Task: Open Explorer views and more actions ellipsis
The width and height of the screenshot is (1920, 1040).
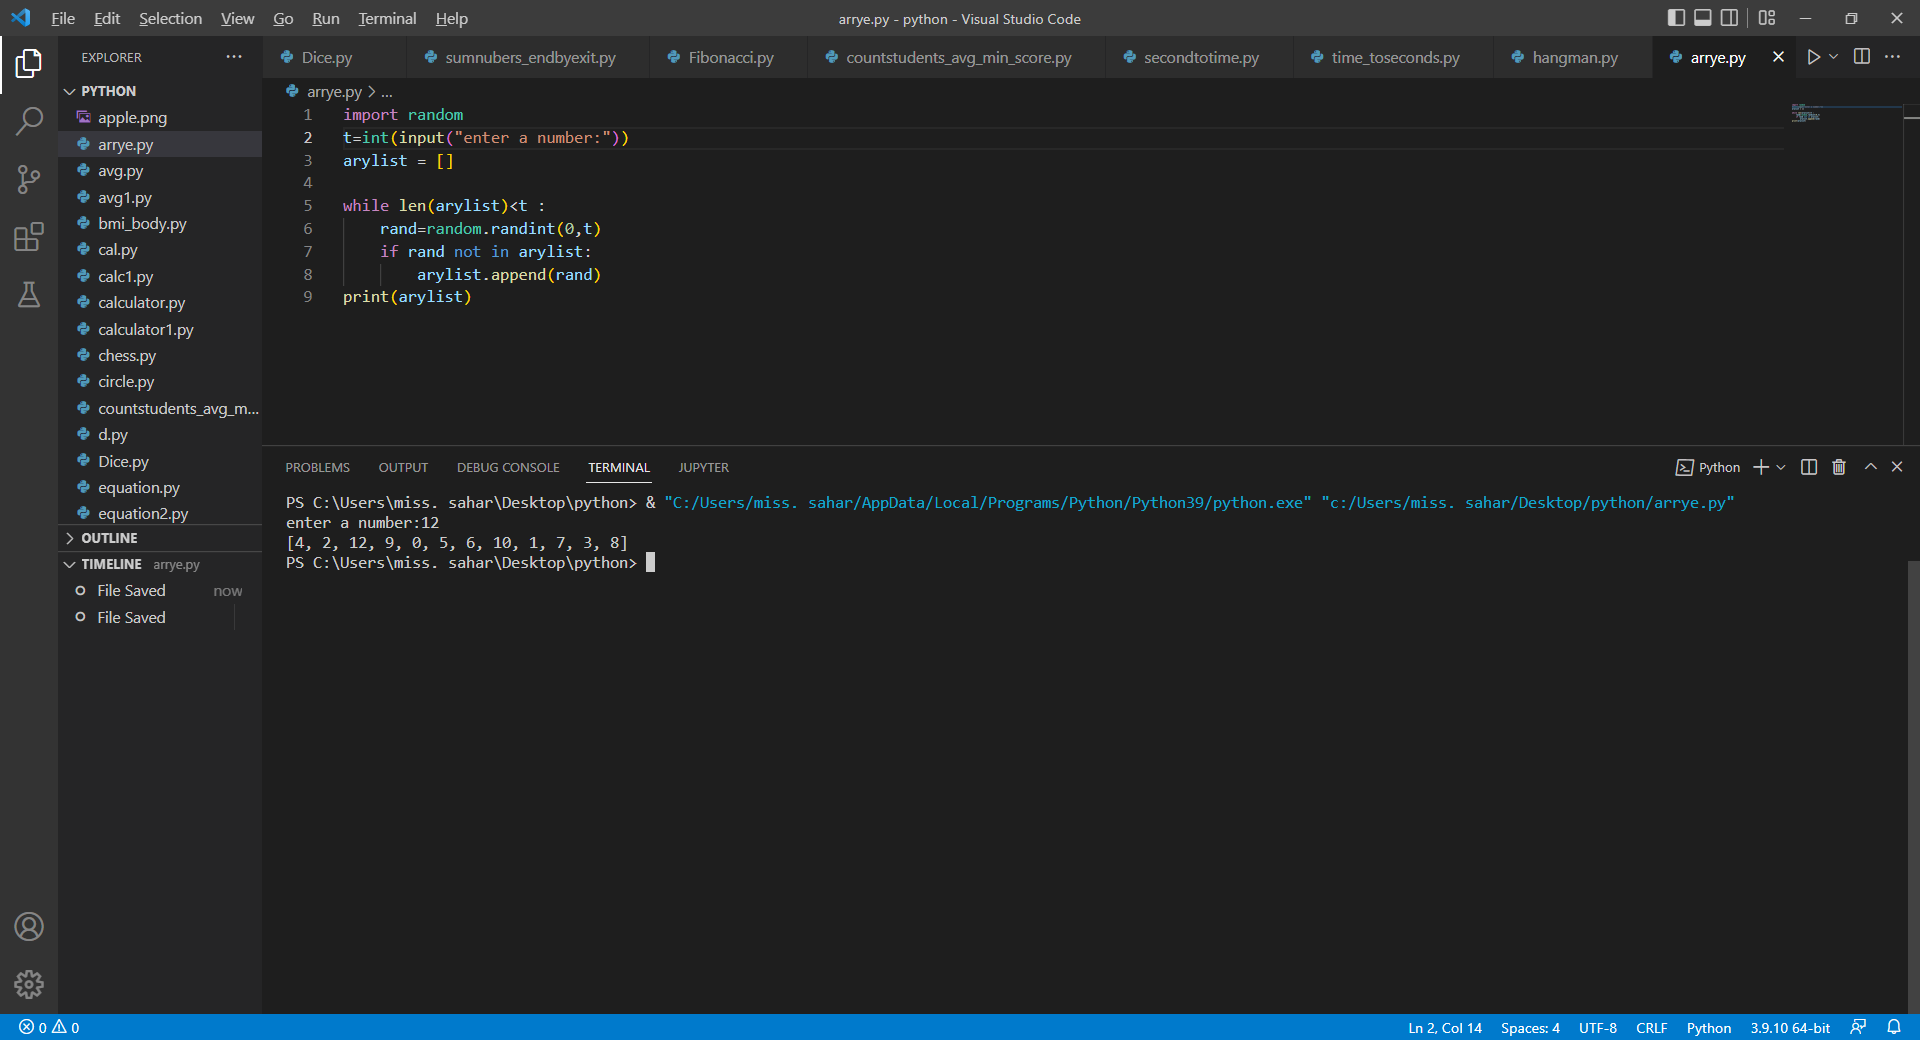Action: 234,57
